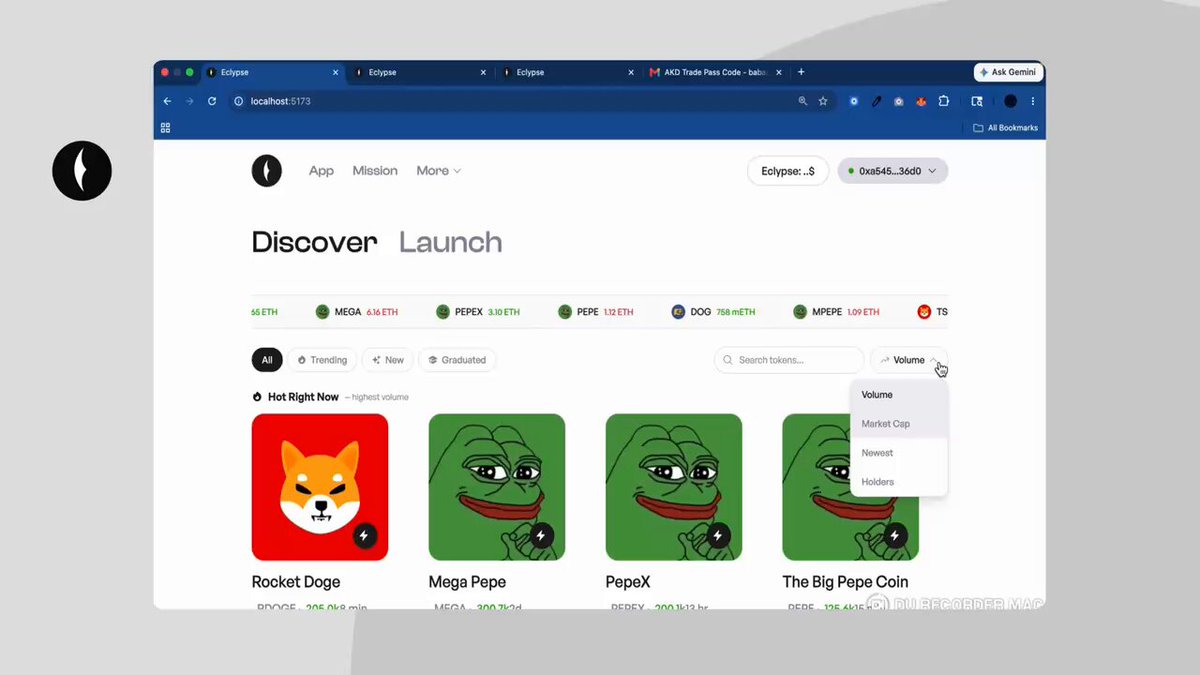The height and width of the screenshot is (675, 1200).
Task: Open the Chrome three-dot menu
Action: tap(1033, 101)
